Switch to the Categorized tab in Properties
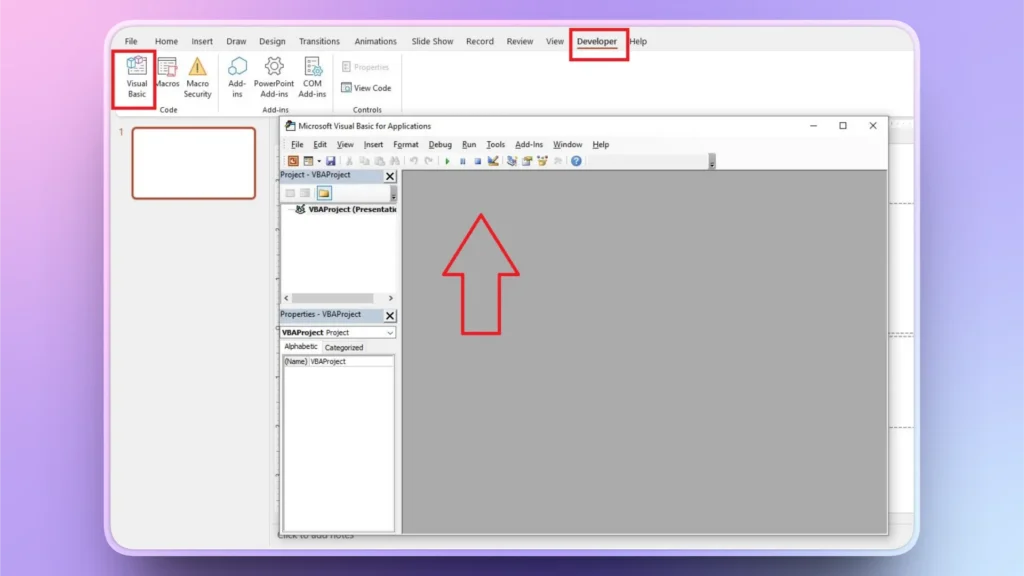 pos(345,347)
